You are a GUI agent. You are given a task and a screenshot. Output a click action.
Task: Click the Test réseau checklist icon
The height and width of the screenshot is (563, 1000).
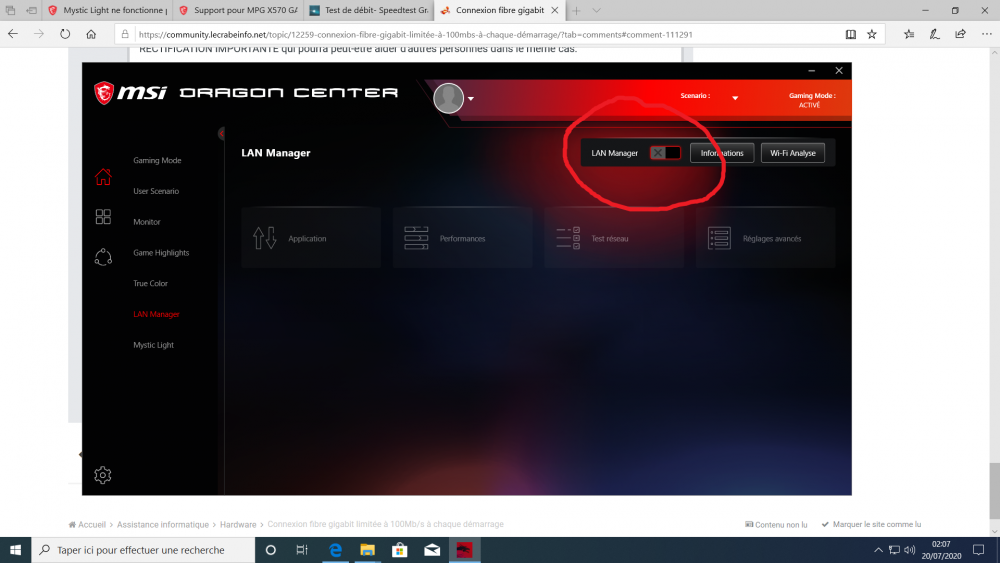568,238
